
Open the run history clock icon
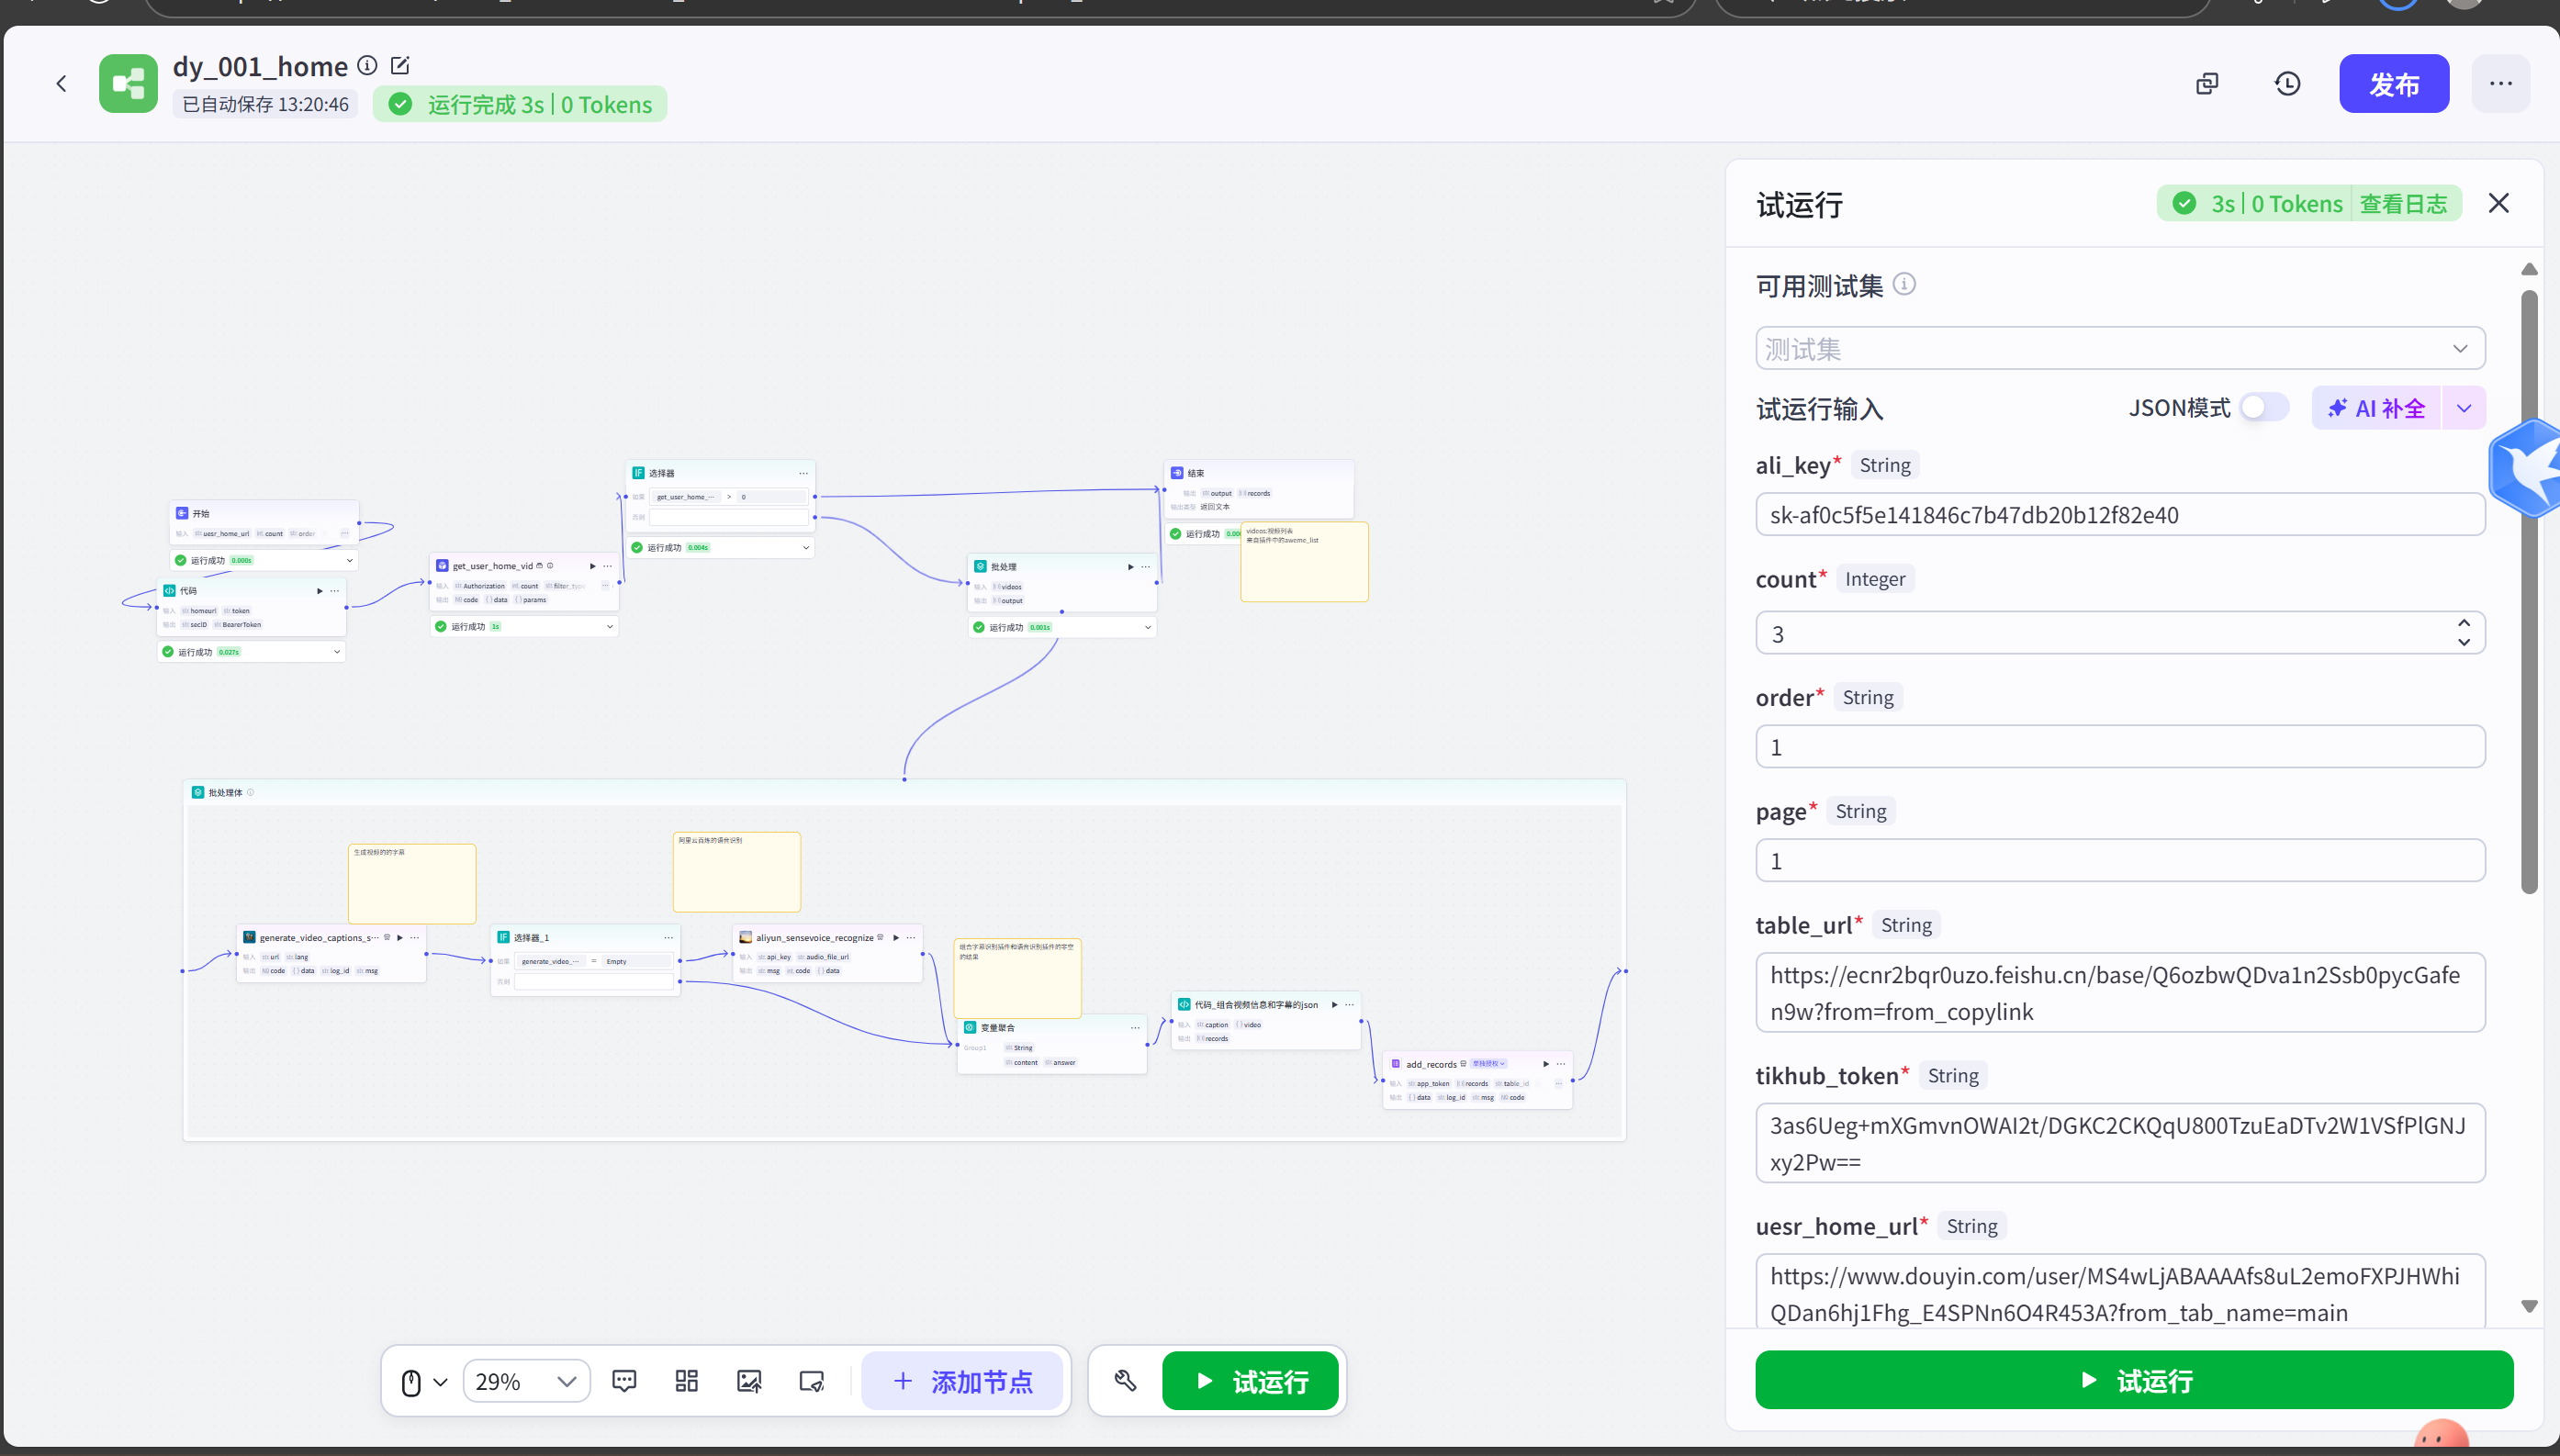2287,84
